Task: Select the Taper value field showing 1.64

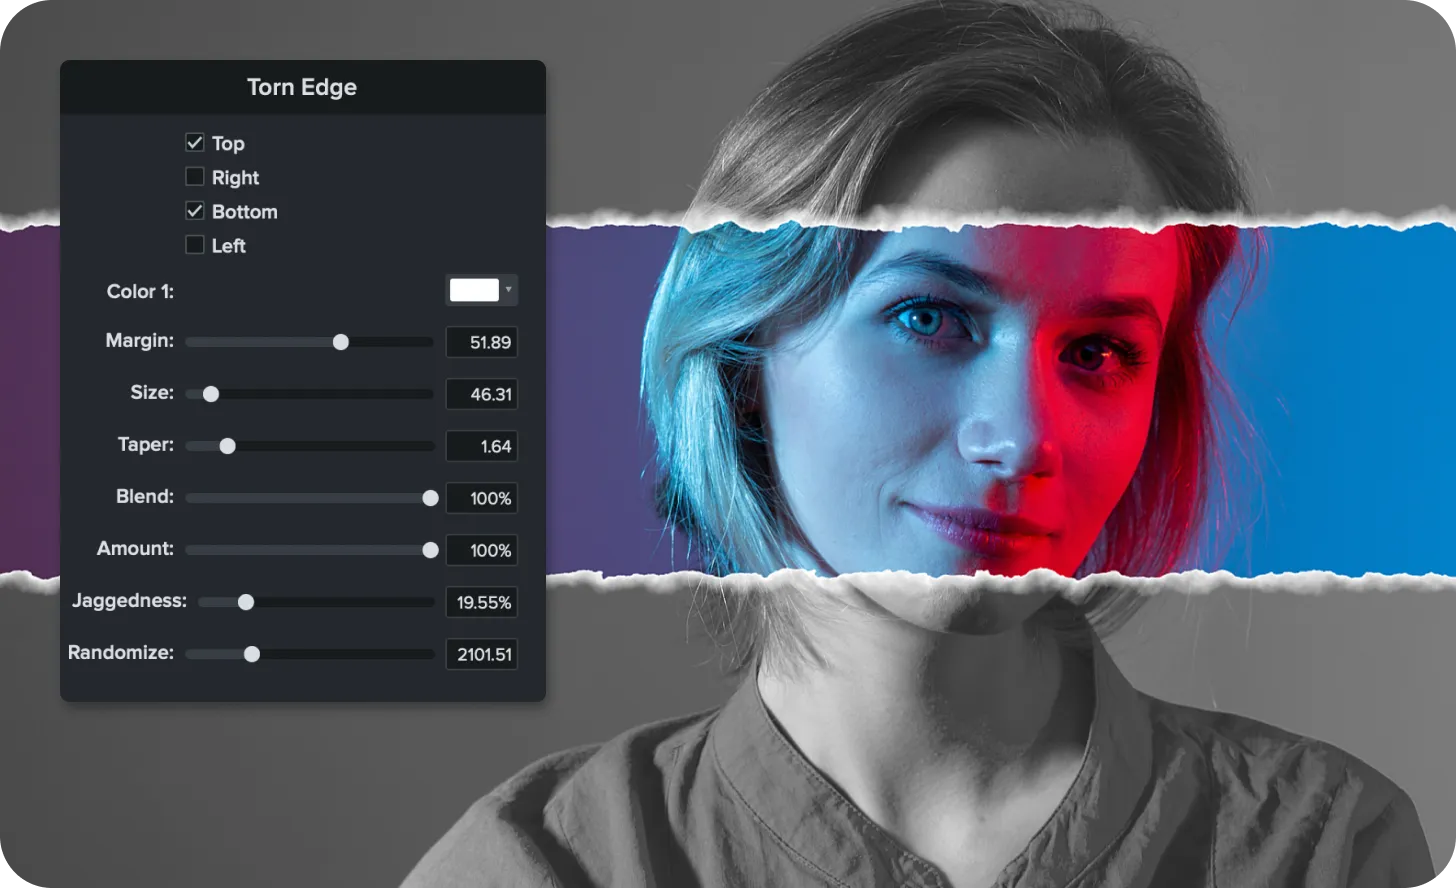Action: point(481,446)
